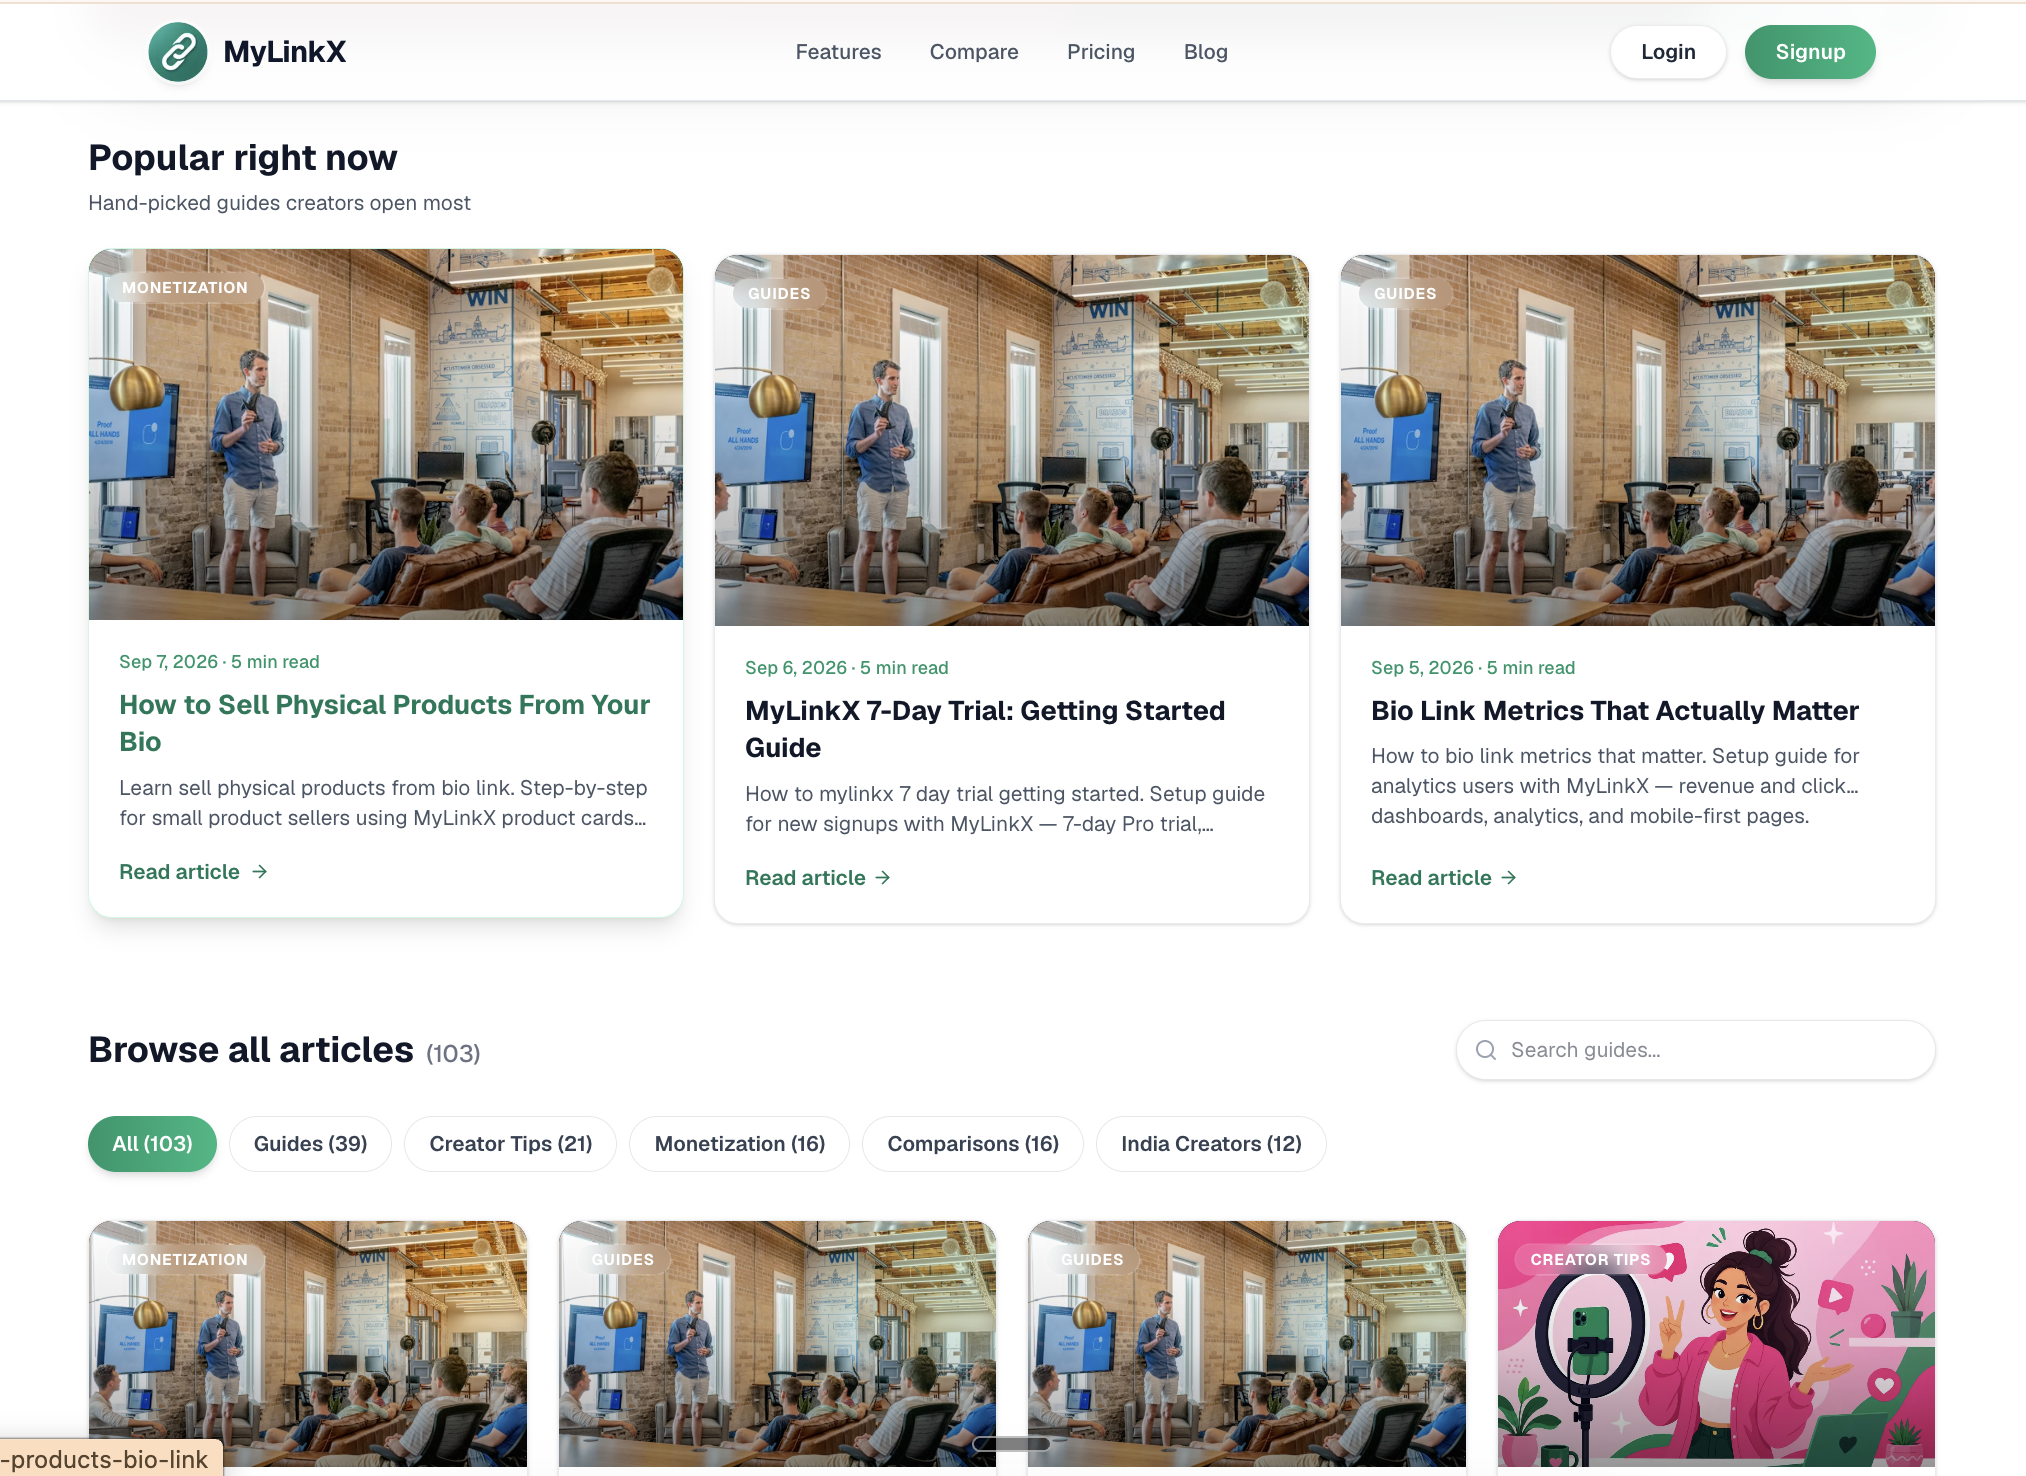Click the excerpt starting 'How to bio link metrics that matter'
2026x1476 pixels.
(1615, 786)
